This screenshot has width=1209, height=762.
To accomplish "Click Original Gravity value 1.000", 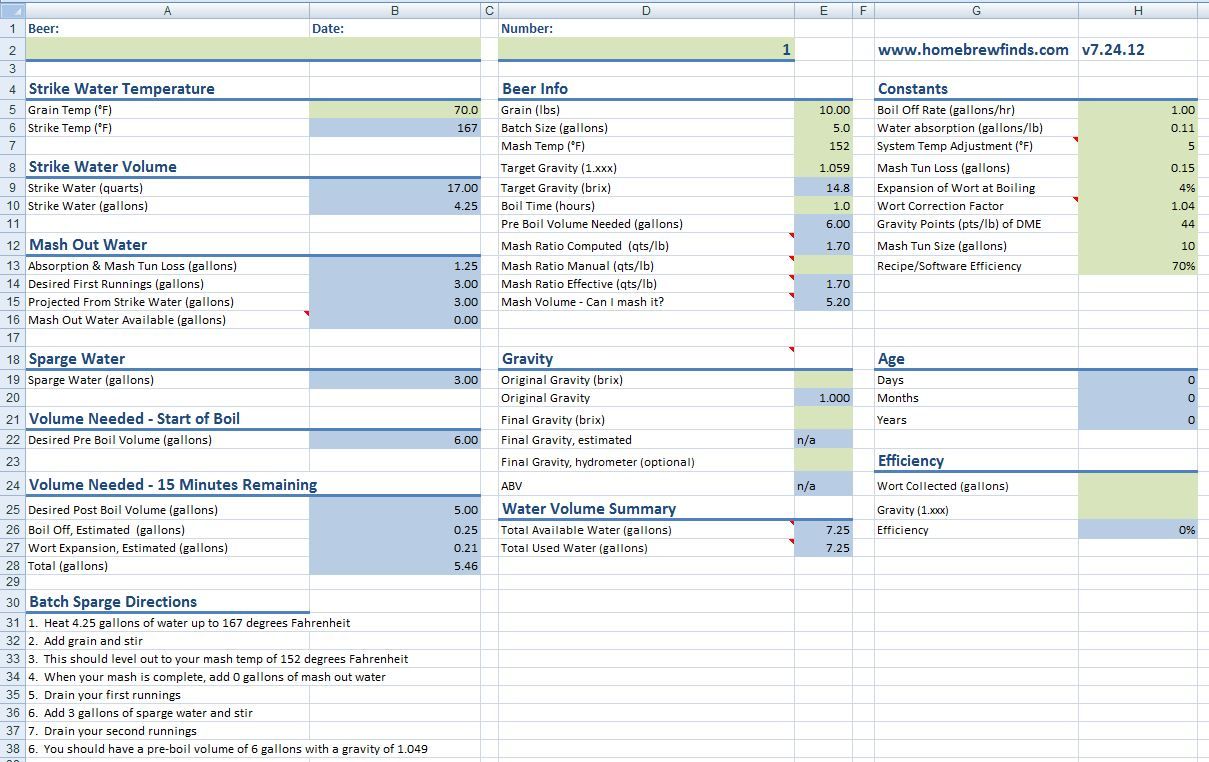I will point(824,398).
